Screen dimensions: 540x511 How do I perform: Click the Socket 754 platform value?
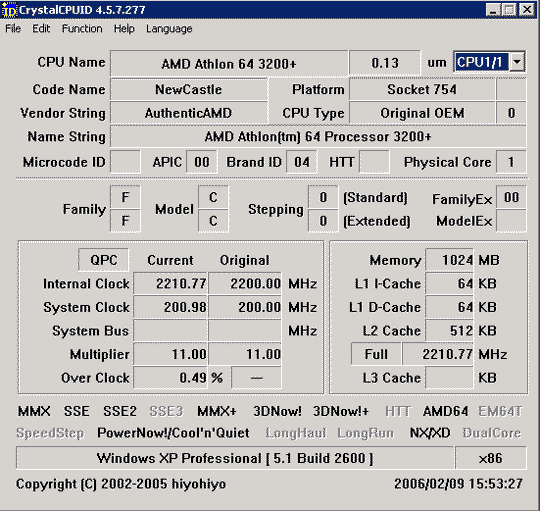[422, 90]
